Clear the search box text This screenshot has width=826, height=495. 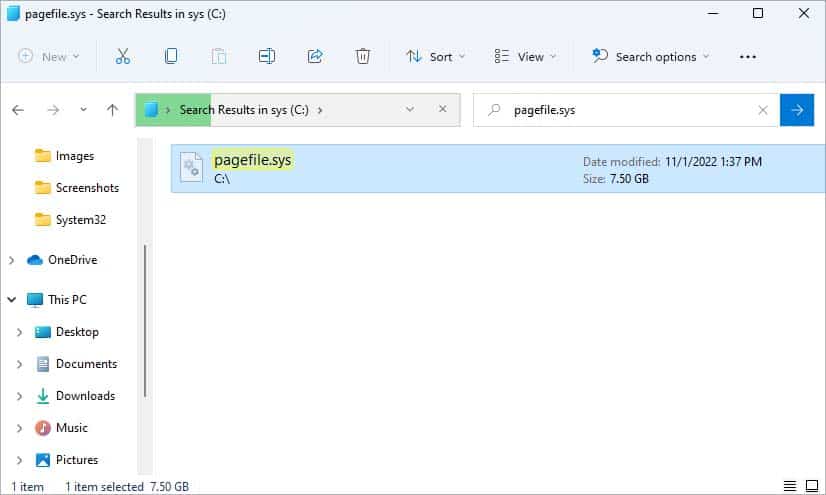coord(762,110)
